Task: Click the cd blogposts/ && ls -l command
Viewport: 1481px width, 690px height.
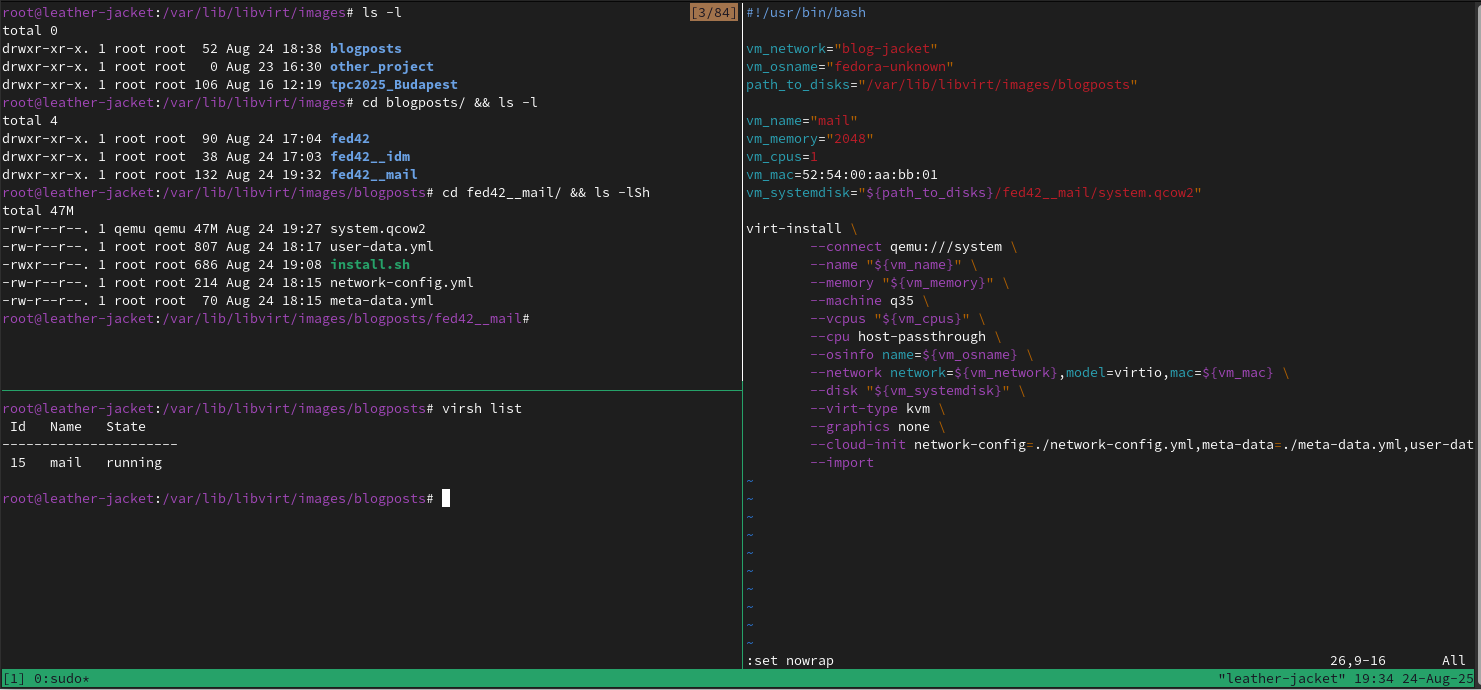Action: click(x=450, y=102)
